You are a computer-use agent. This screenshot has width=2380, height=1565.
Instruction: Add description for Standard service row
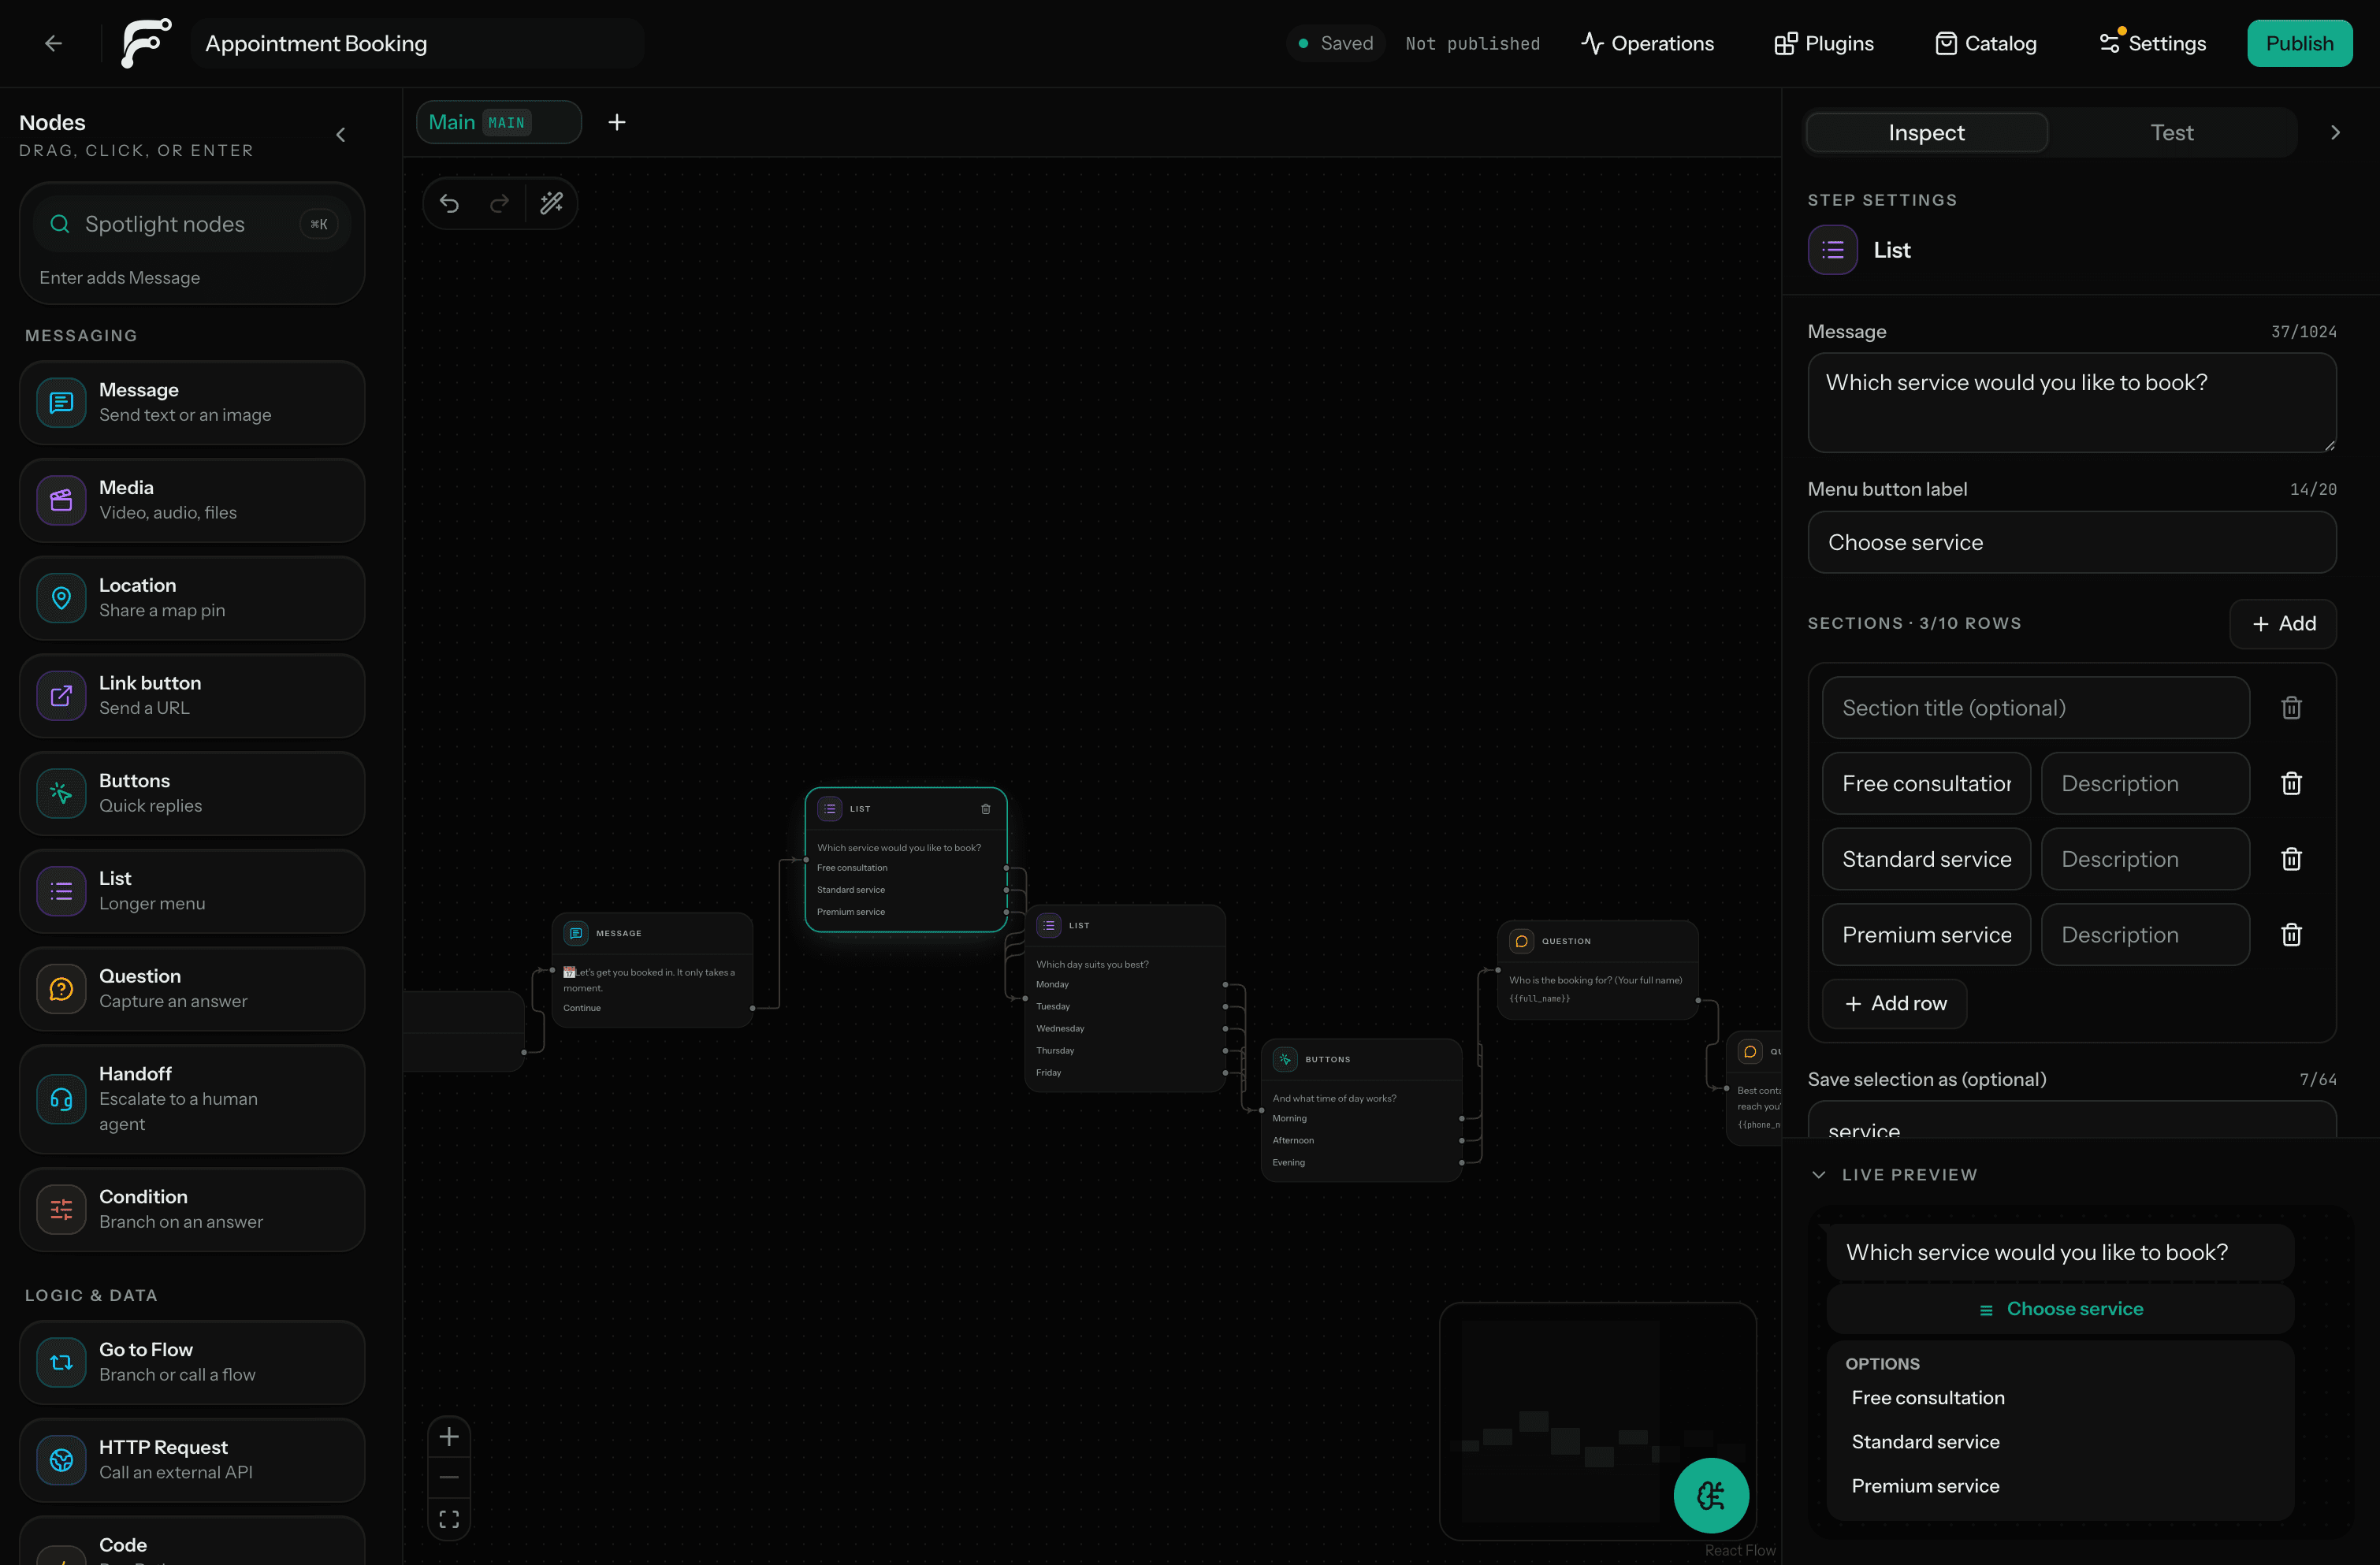(x=2145, y=859)
